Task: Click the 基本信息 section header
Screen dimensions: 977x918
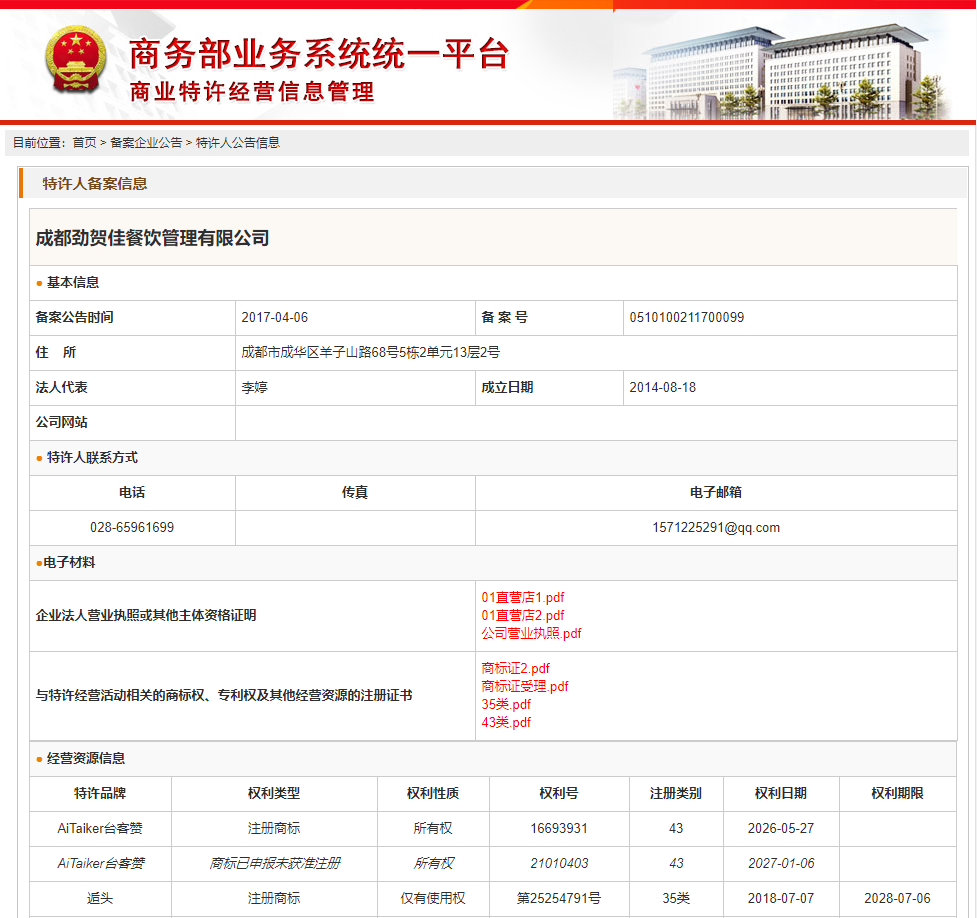Action: [x=73, y=282]
